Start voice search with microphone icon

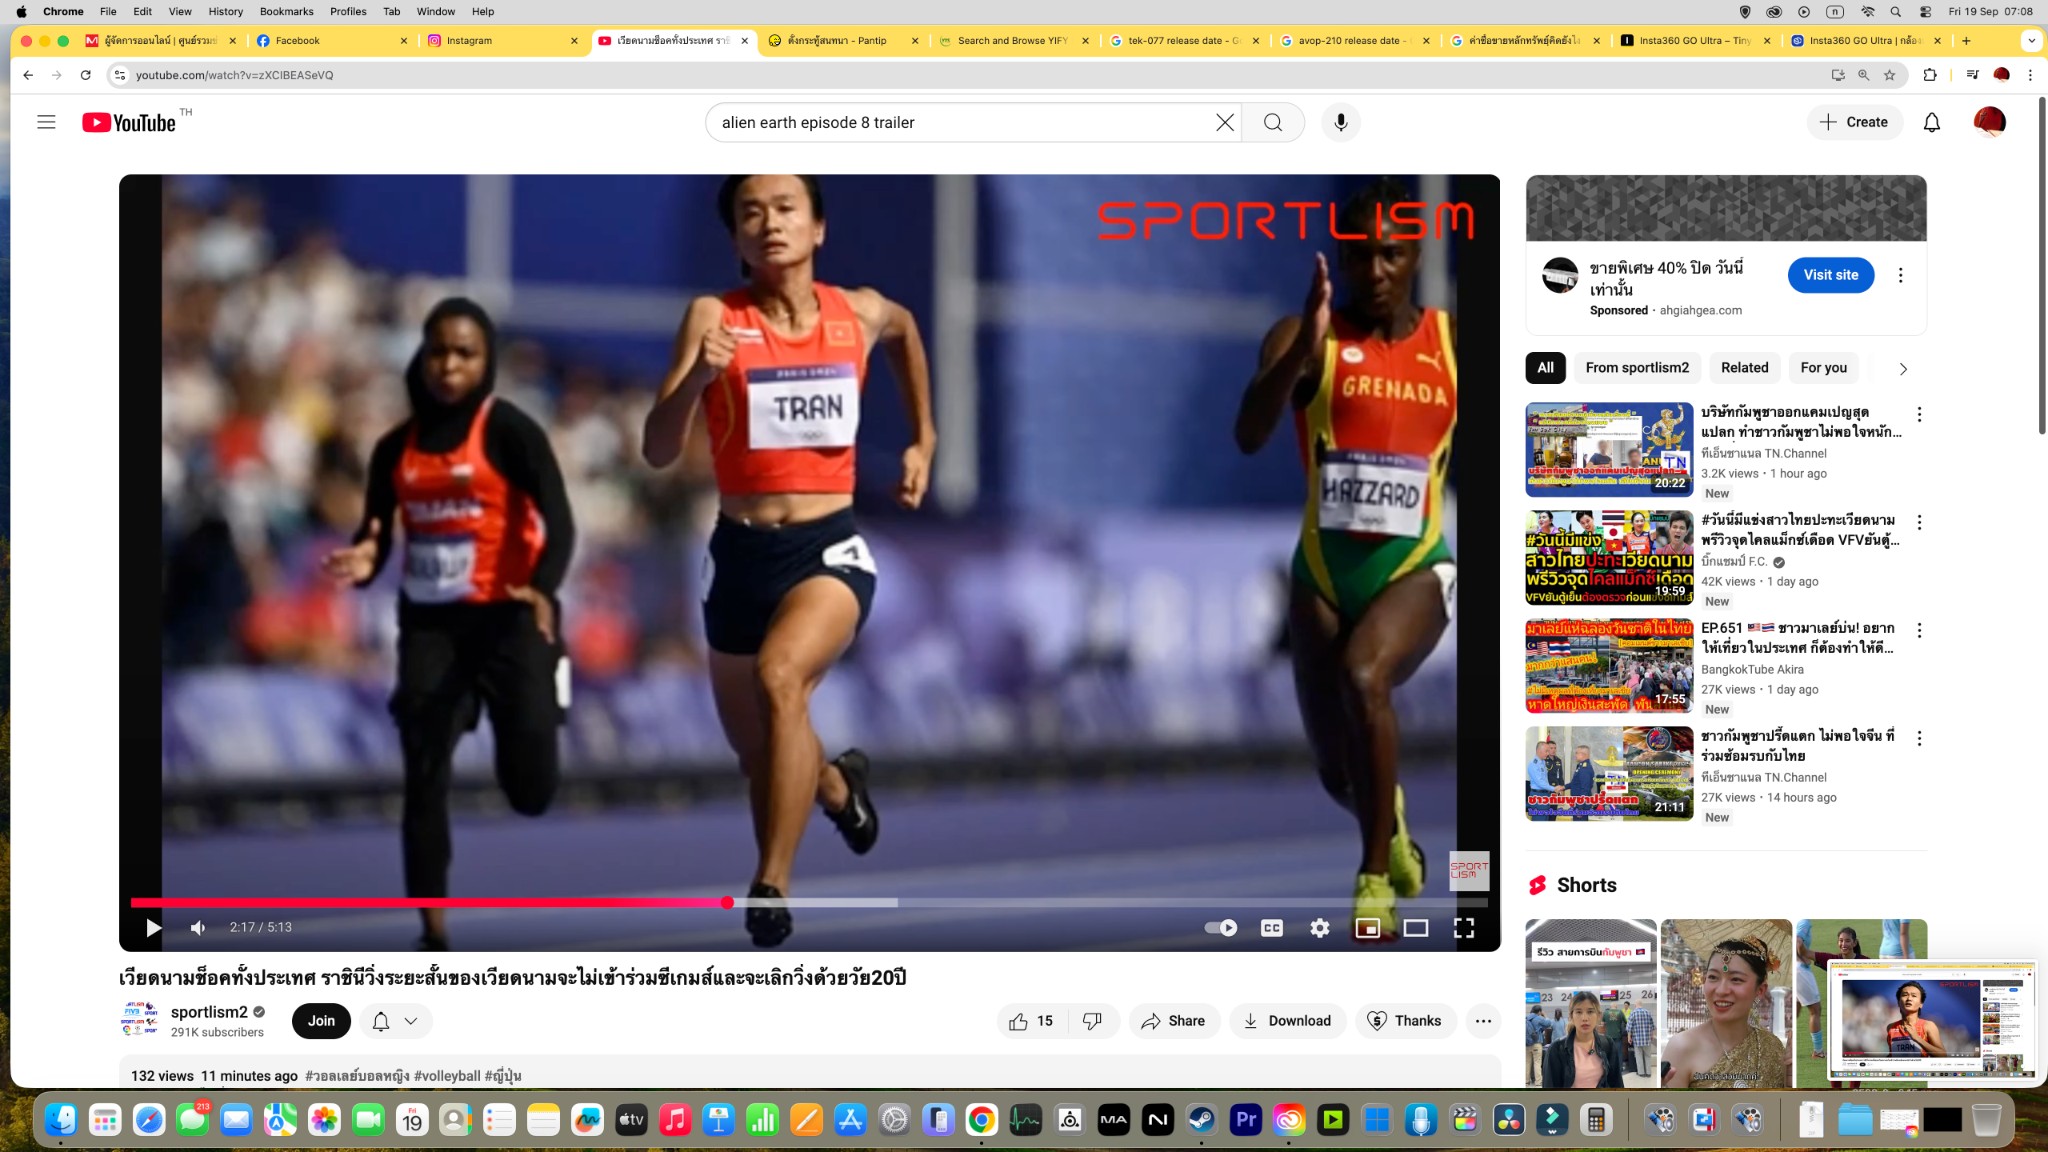point(1341,122)
